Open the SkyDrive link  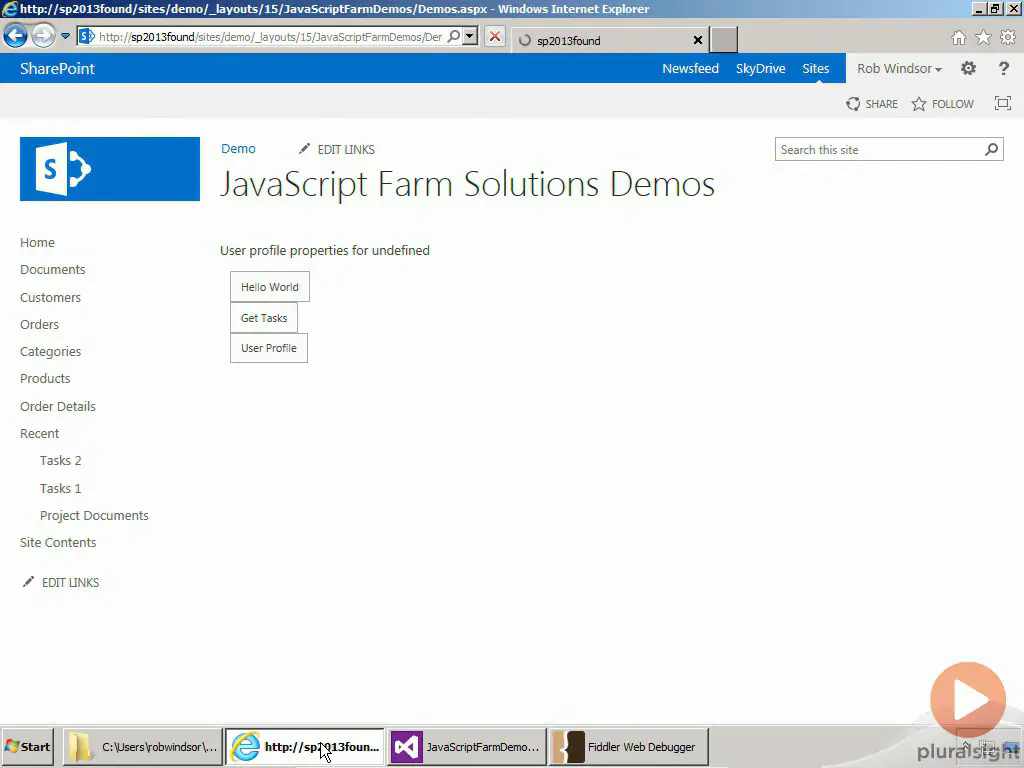coord(760,69)
